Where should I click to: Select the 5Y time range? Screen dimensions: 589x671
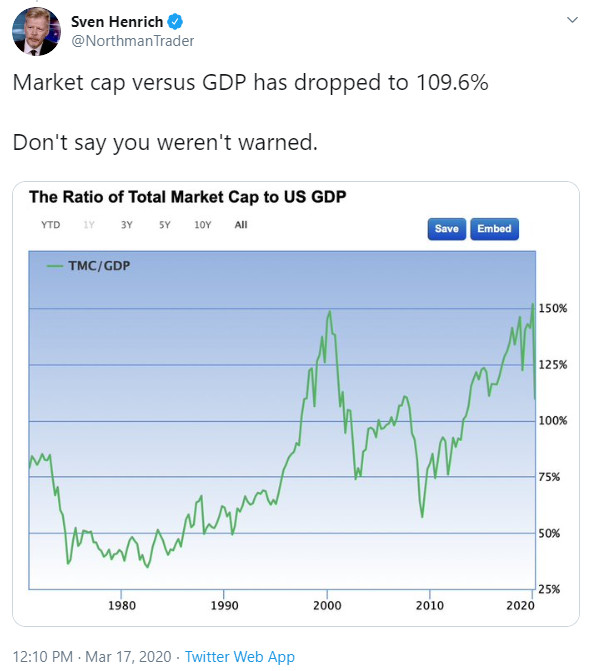coord(165,225)
